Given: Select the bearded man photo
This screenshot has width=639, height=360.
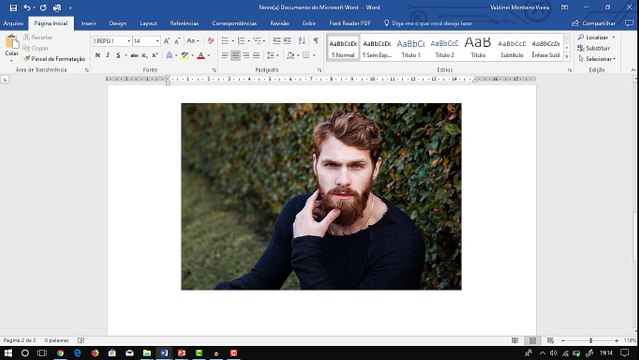Looking at the screenshot, I should [x=321, y=197].
